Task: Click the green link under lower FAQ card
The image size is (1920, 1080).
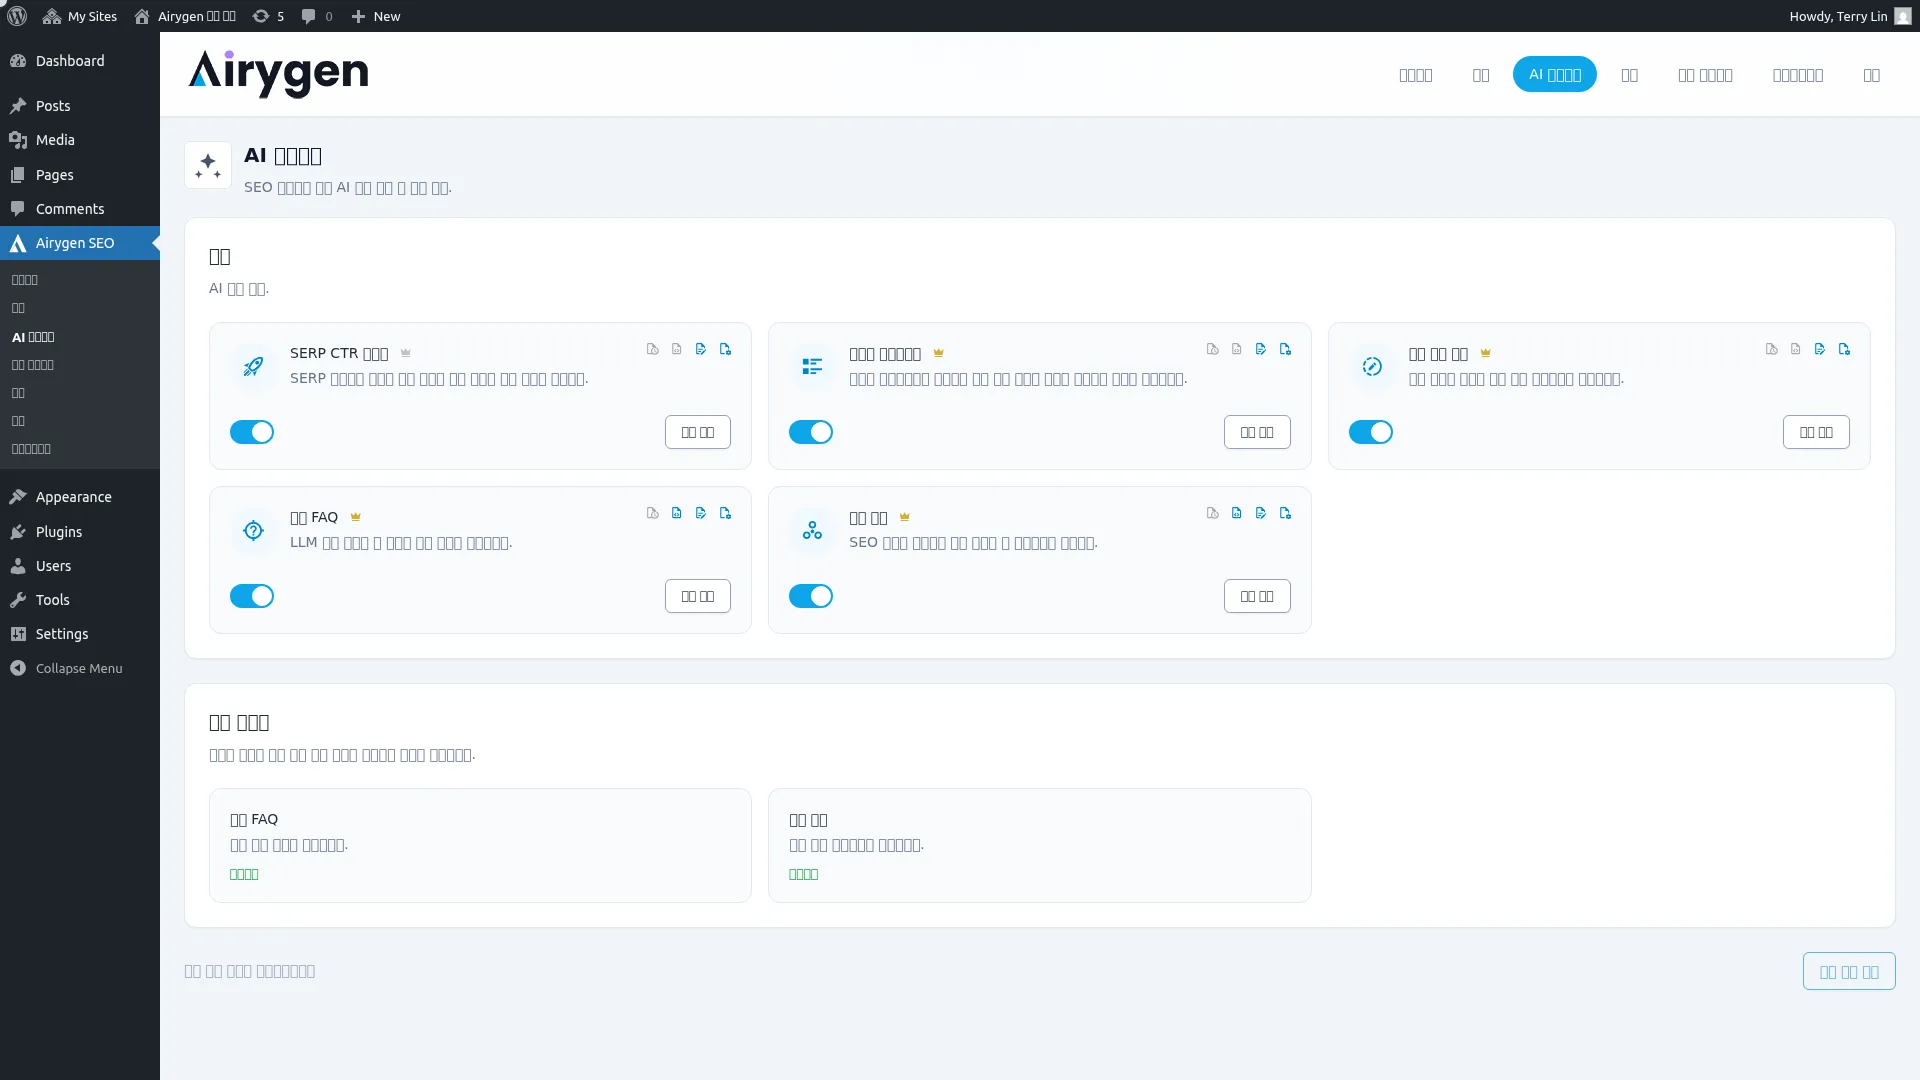Action: pyautogui.click(x=244, y=874)
